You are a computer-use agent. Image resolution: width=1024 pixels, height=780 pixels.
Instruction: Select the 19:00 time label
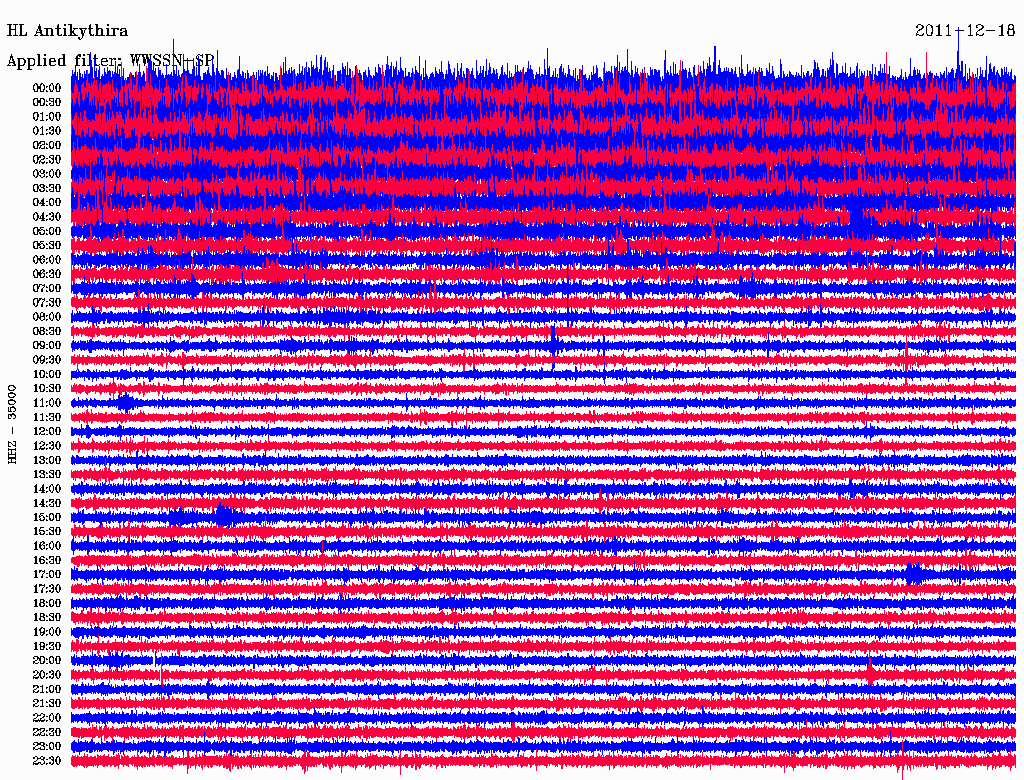coord(47,632)
